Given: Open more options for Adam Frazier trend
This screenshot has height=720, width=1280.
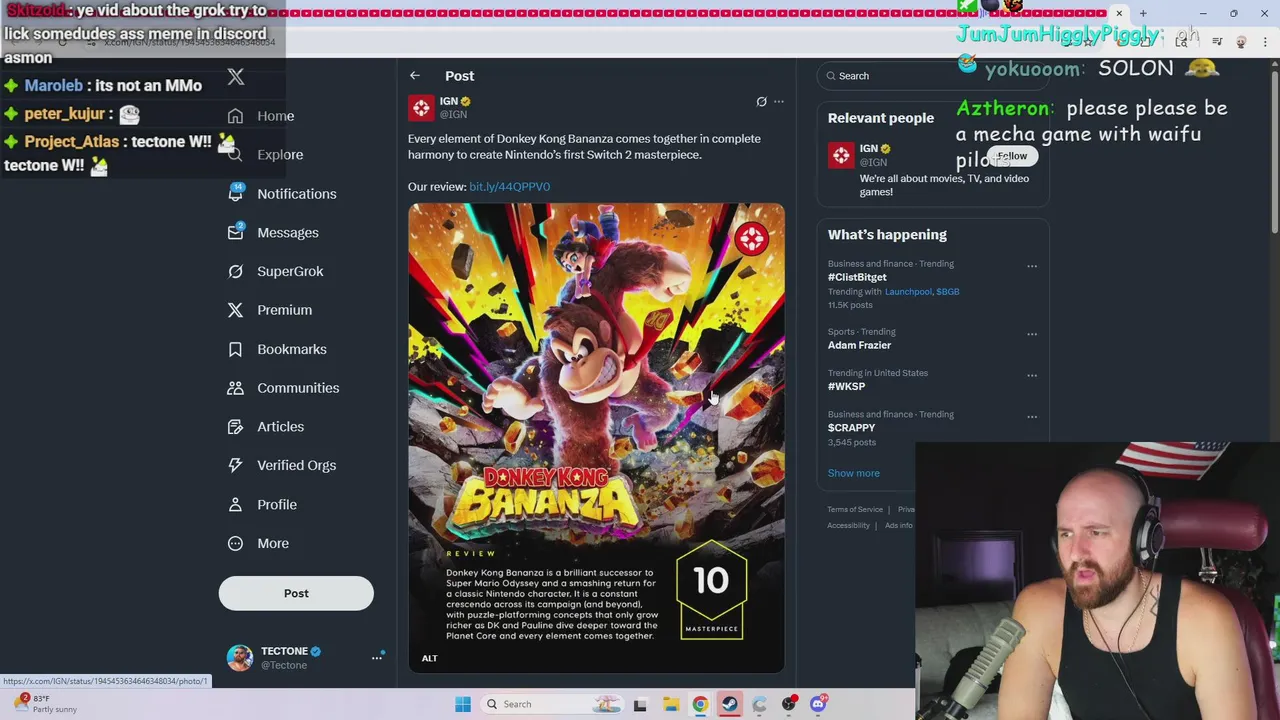Looking at the screenshot, I should (1032, 334).
